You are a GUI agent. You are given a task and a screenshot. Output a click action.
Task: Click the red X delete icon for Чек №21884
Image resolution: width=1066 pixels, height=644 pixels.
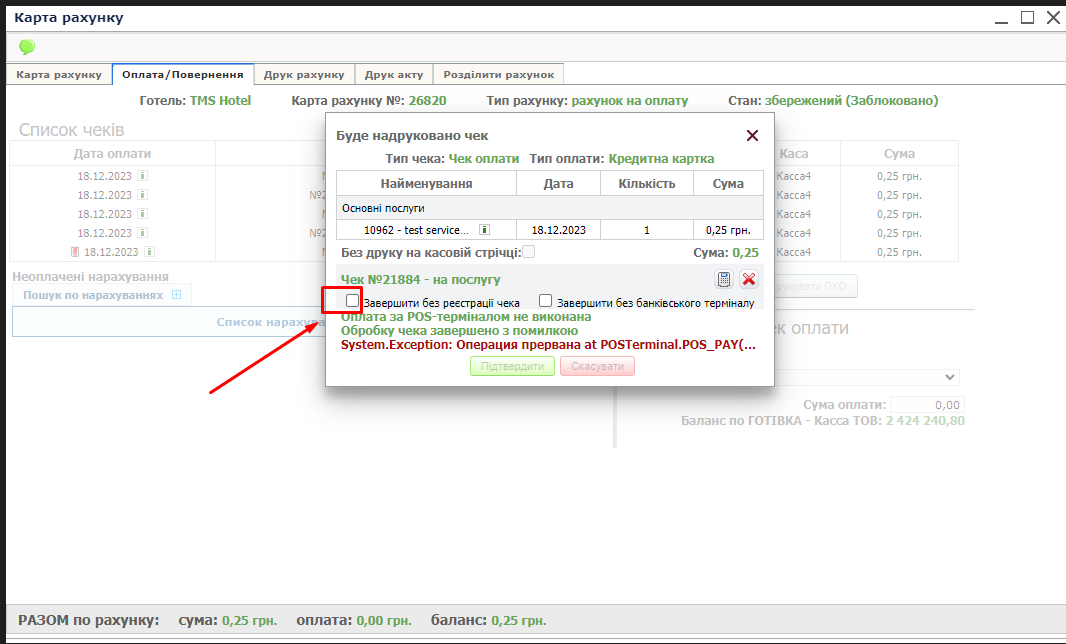pyautogui.click(x=748, y=280)
